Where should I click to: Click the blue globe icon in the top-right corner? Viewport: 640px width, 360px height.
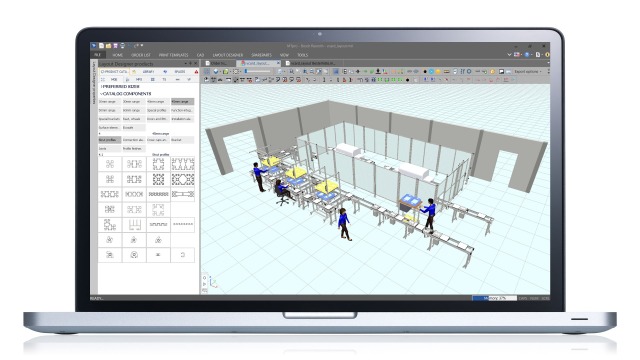[527, 54]
